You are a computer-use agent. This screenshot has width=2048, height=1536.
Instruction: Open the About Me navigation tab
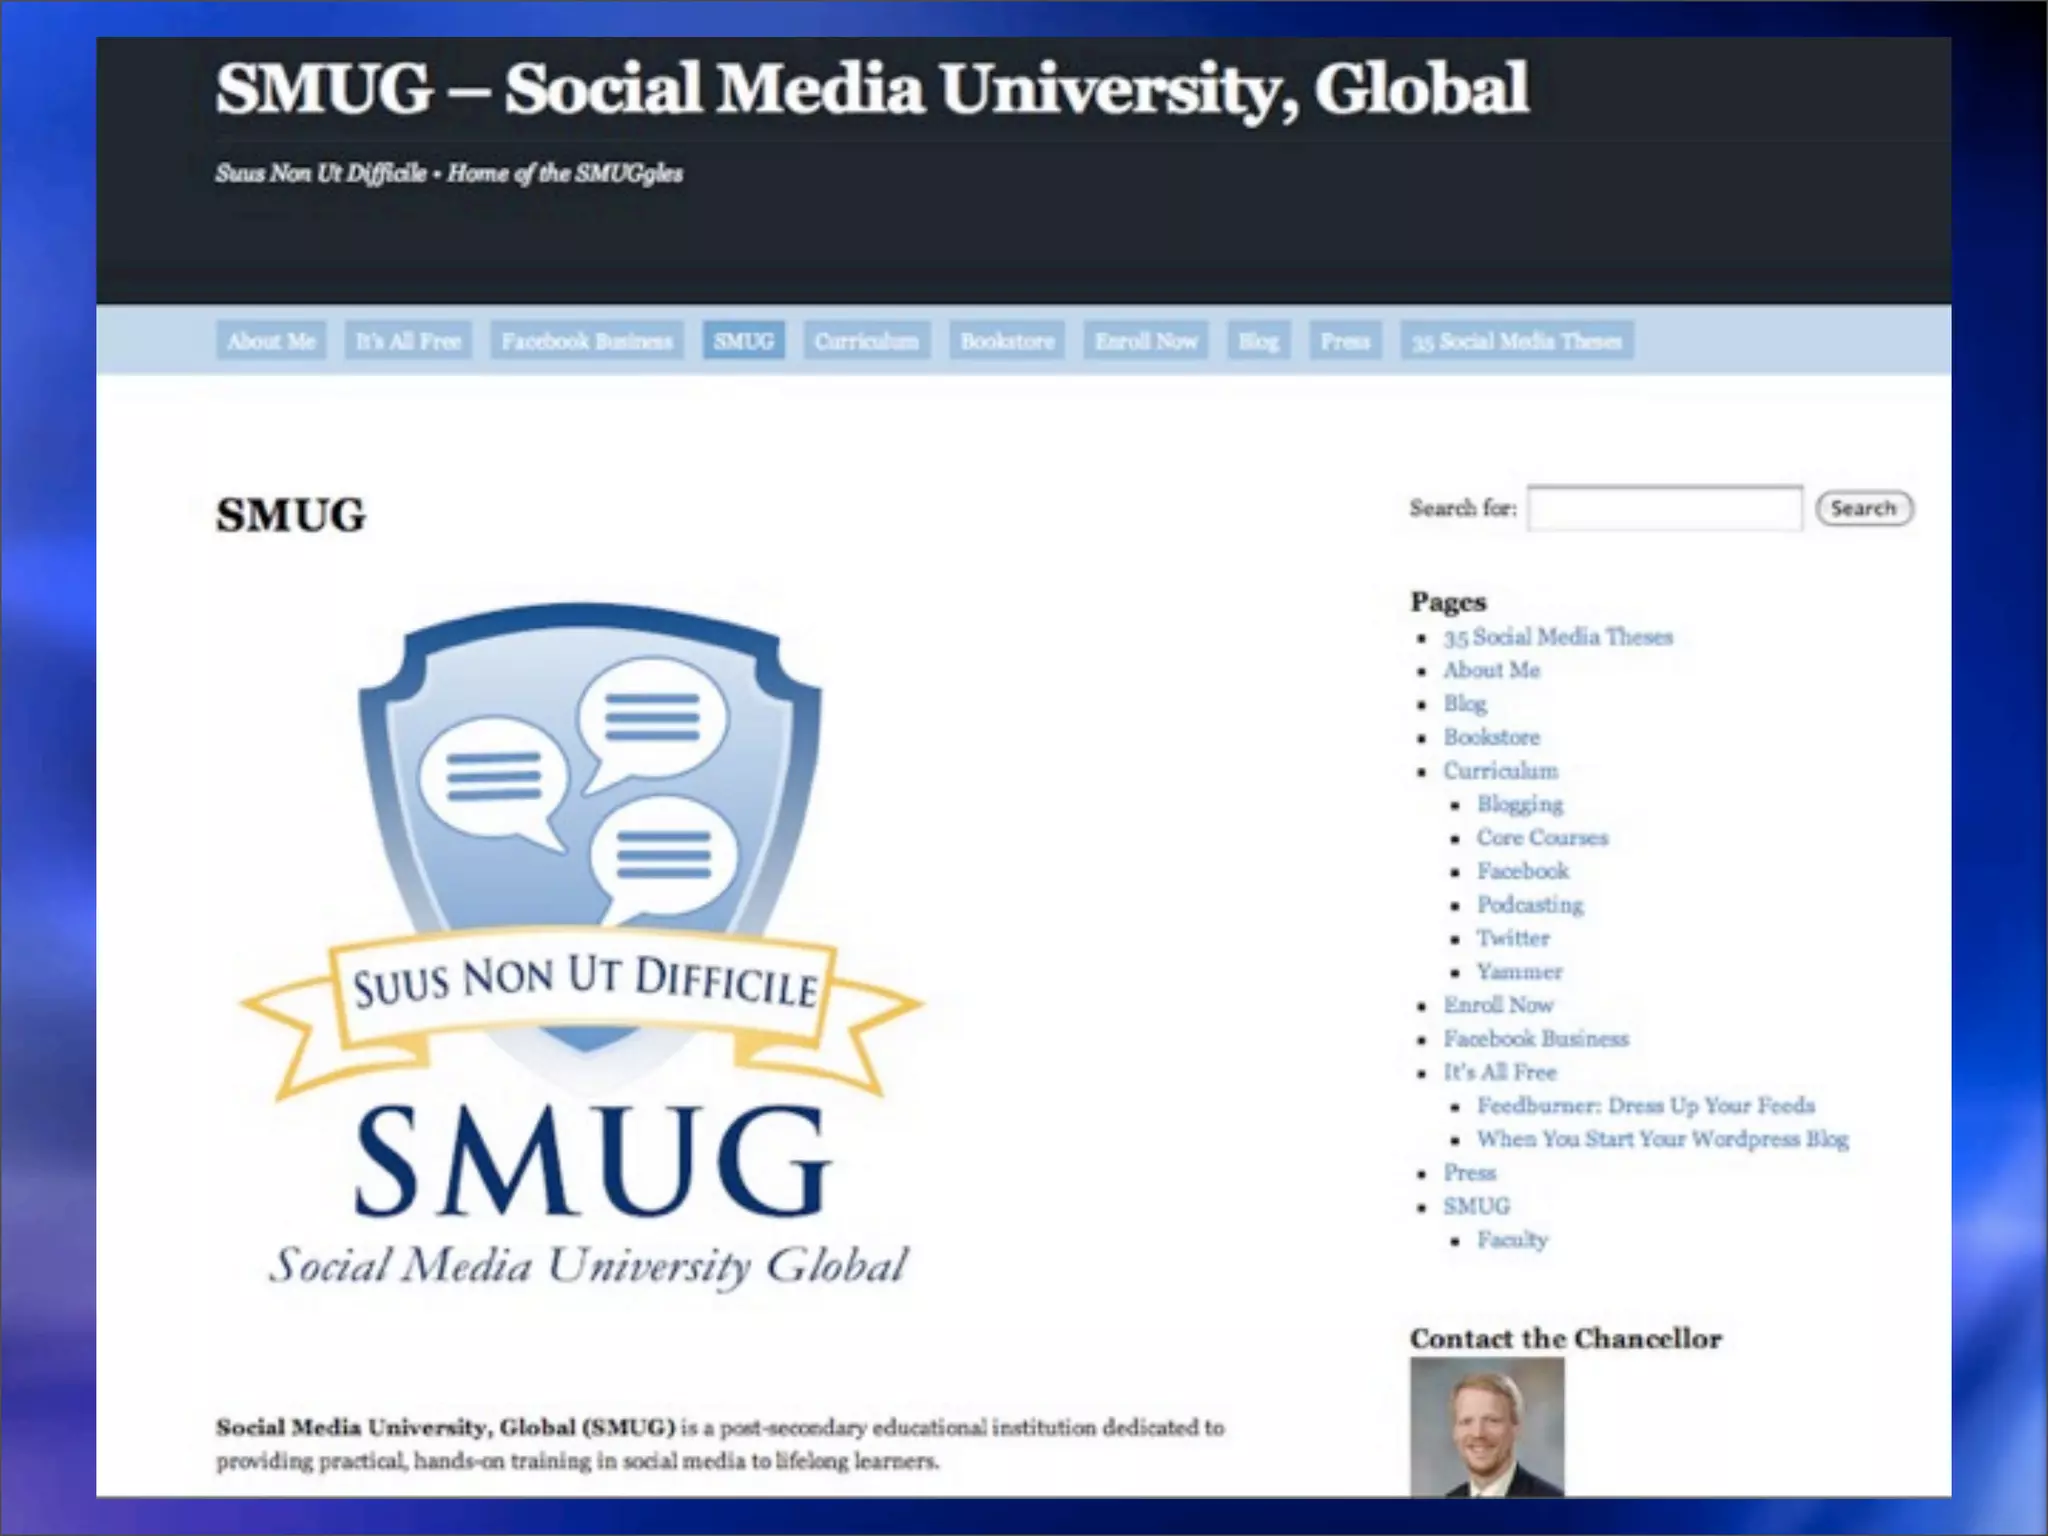point(271,341)
